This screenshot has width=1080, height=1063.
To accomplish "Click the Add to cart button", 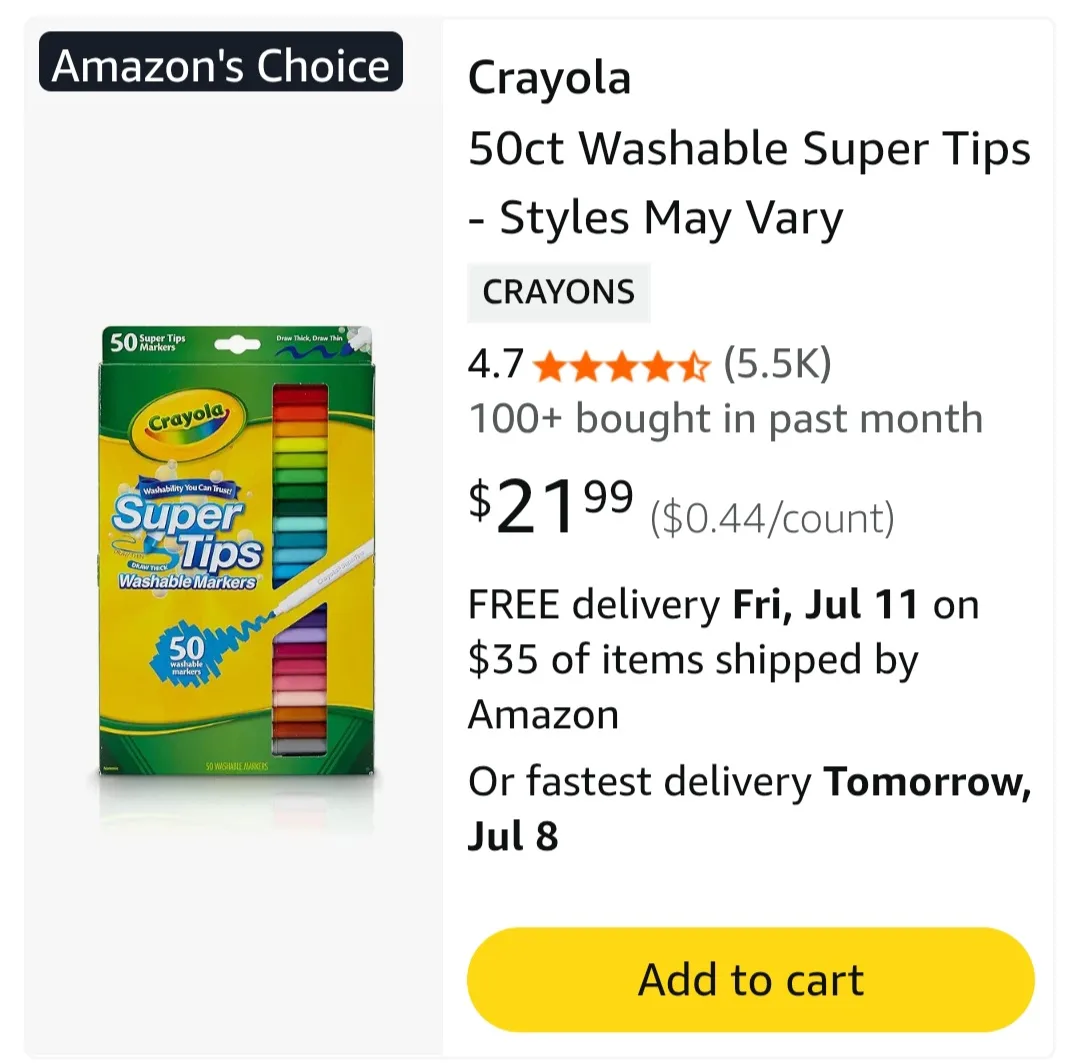I will pyautogui.click(x=749, y=980).
